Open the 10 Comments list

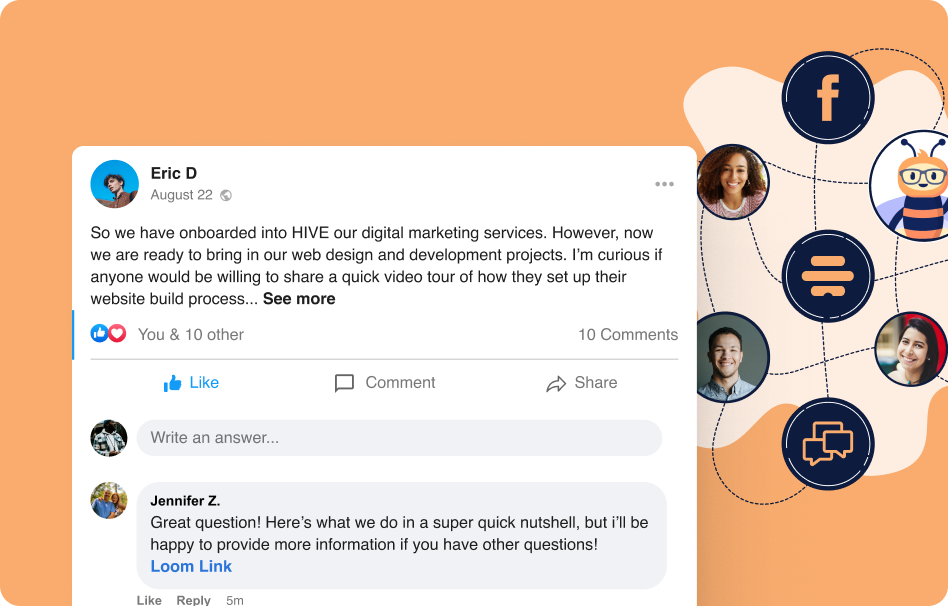coord(628,334)
